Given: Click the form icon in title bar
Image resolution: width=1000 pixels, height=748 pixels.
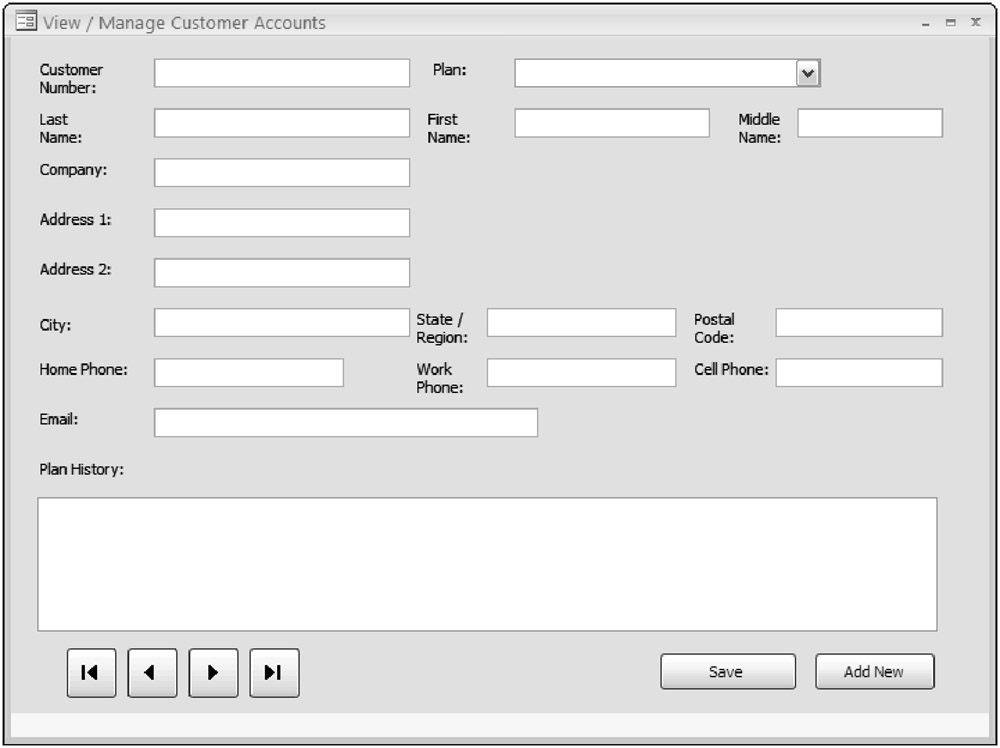Looking at the screenshot, I should pyautogui.click(x=26, y=22).
